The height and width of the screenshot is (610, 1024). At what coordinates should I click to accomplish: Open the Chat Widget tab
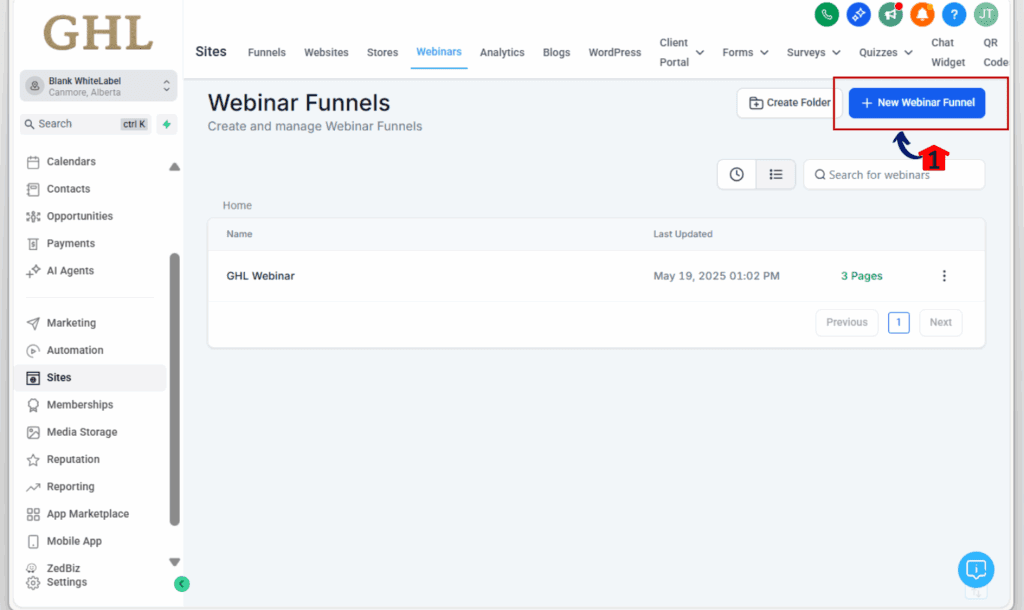(948, 52)
